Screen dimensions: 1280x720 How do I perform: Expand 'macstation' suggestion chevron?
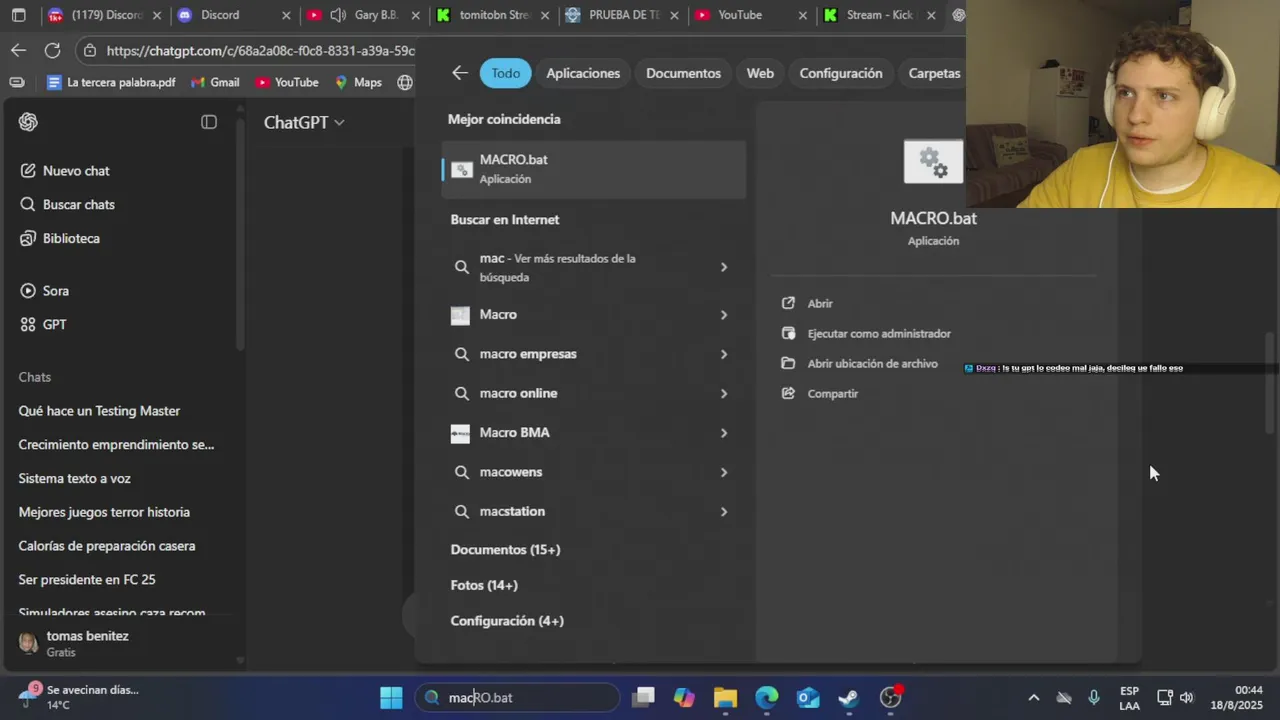click(x=724, y=512)
